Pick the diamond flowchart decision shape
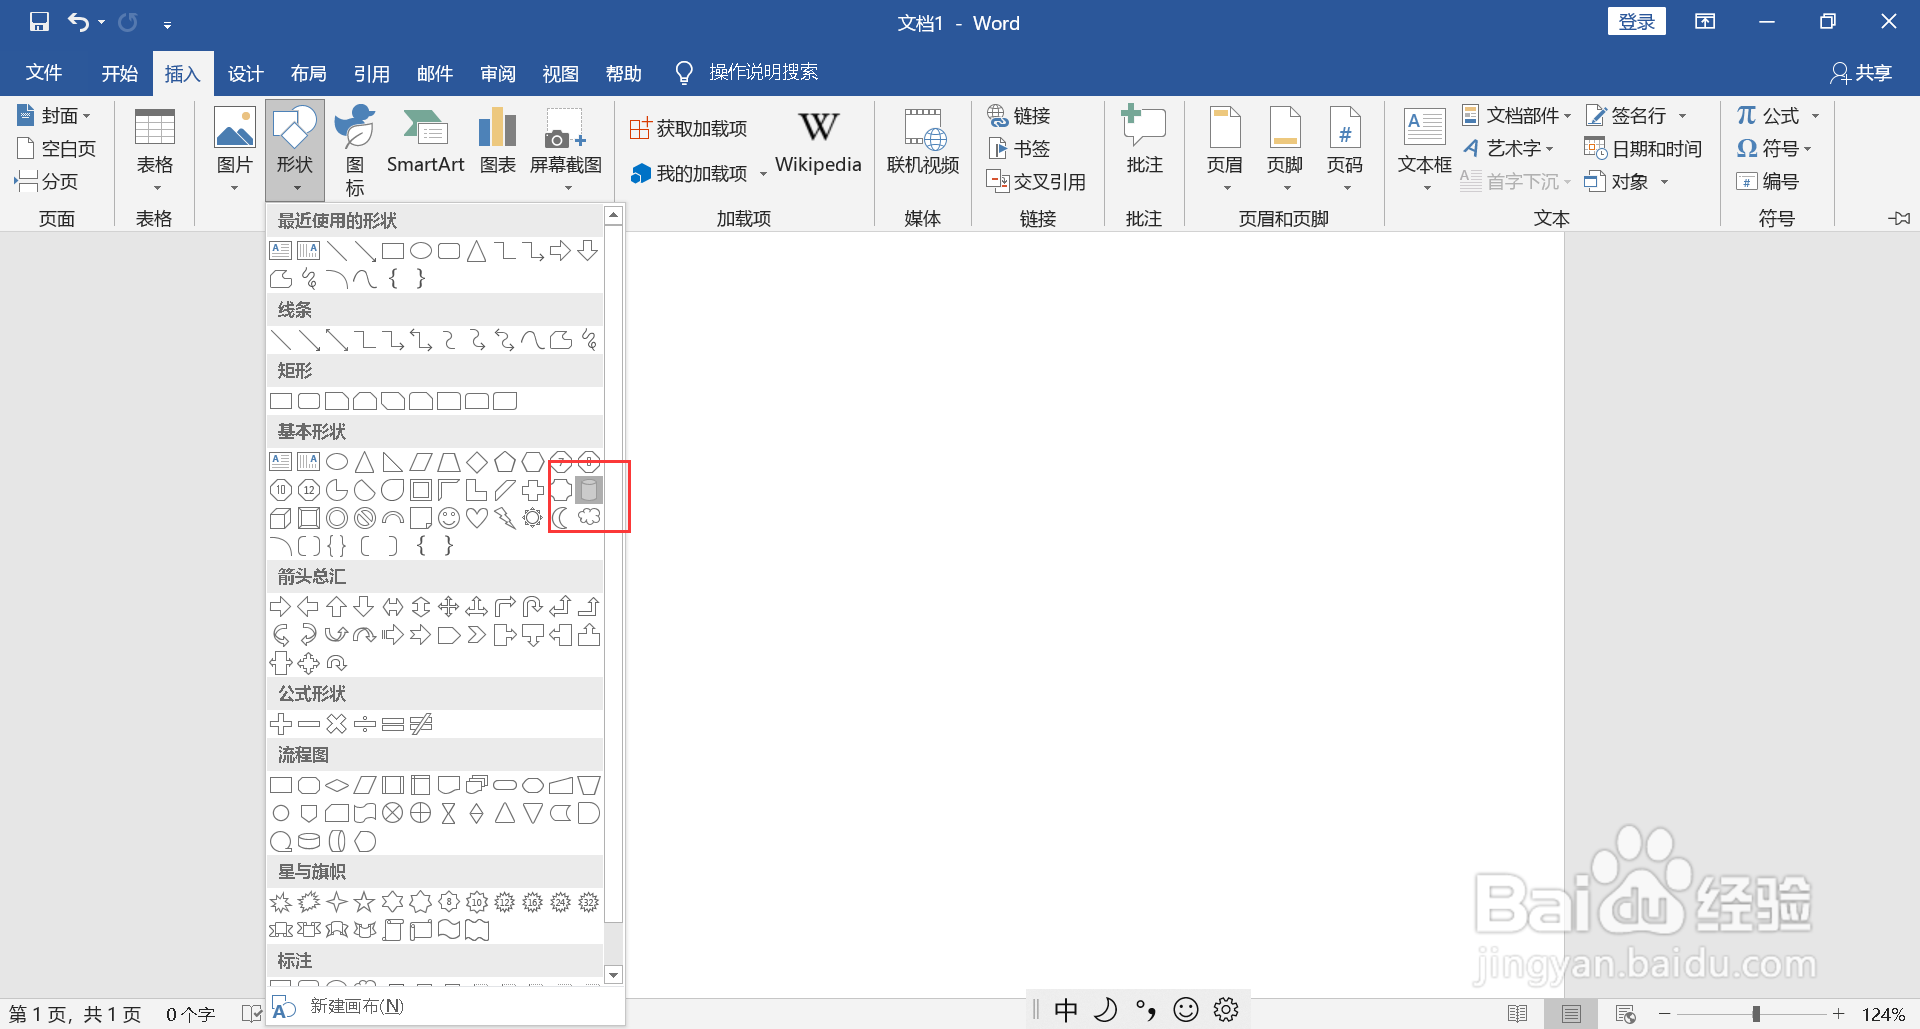1920x1029 pixels. pyautogui.click(x=337, y=786)
